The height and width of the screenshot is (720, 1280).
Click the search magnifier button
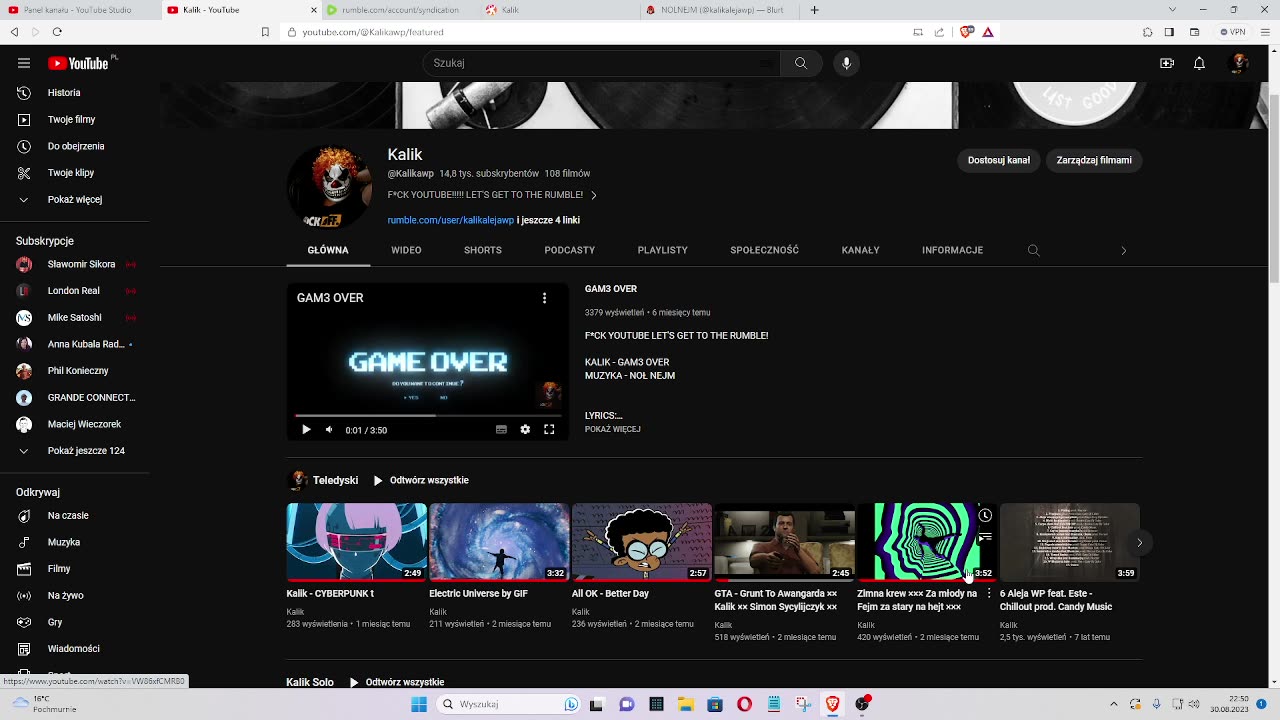coord(801,63)
